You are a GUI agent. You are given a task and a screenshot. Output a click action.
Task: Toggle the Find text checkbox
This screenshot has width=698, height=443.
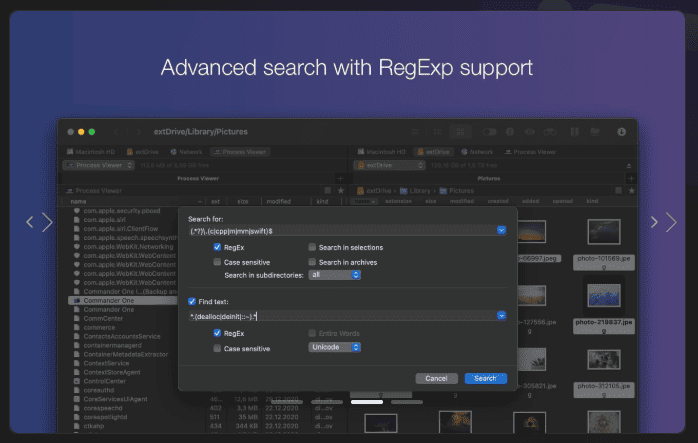pos(192,301)
